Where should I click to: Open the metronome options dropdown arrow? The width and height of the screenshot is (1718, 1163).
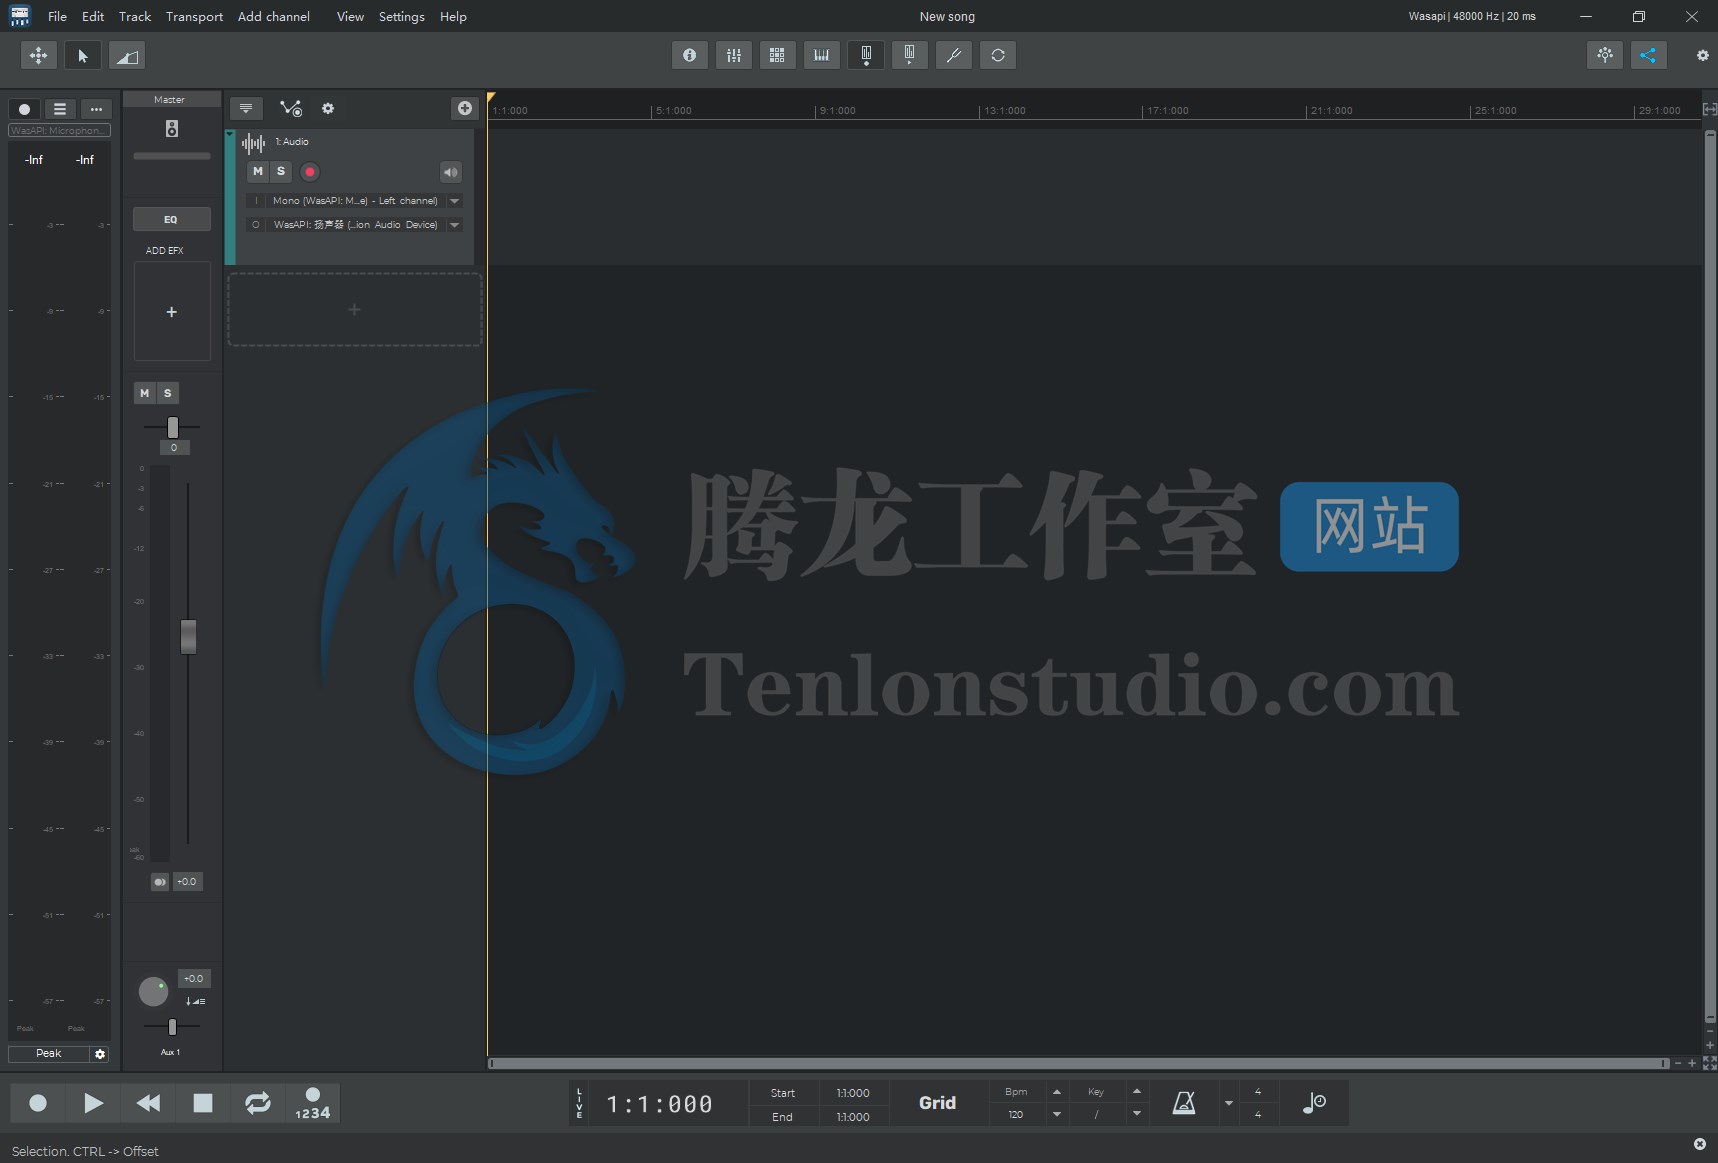pyautogui.click(x=1229, y=1104)
